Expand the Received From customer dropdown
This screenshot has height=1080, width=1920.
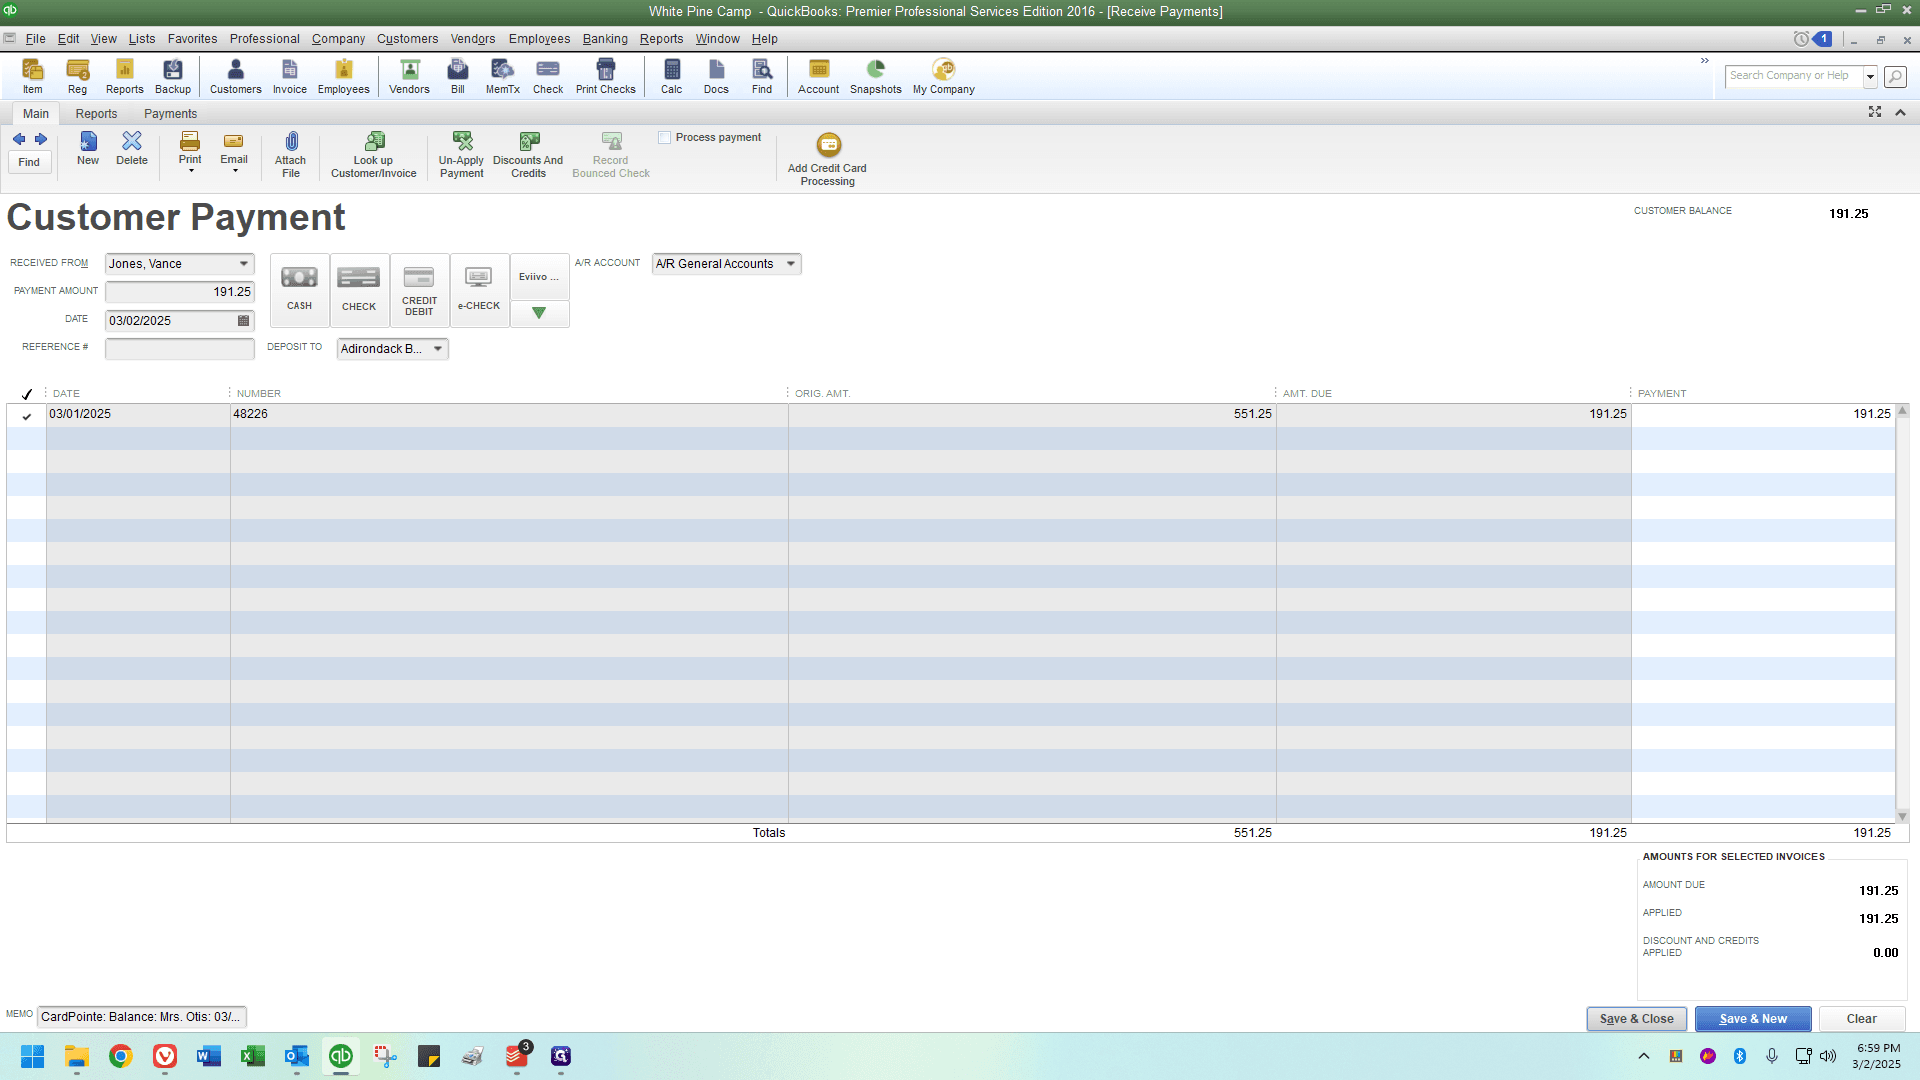coord(244,264)
